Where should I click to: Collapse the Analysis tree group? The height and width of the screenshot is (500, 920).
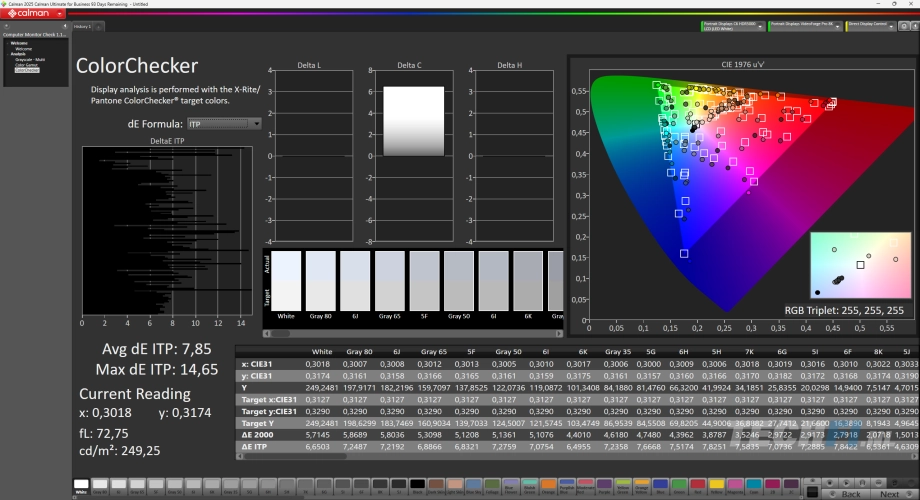point(8,55)
